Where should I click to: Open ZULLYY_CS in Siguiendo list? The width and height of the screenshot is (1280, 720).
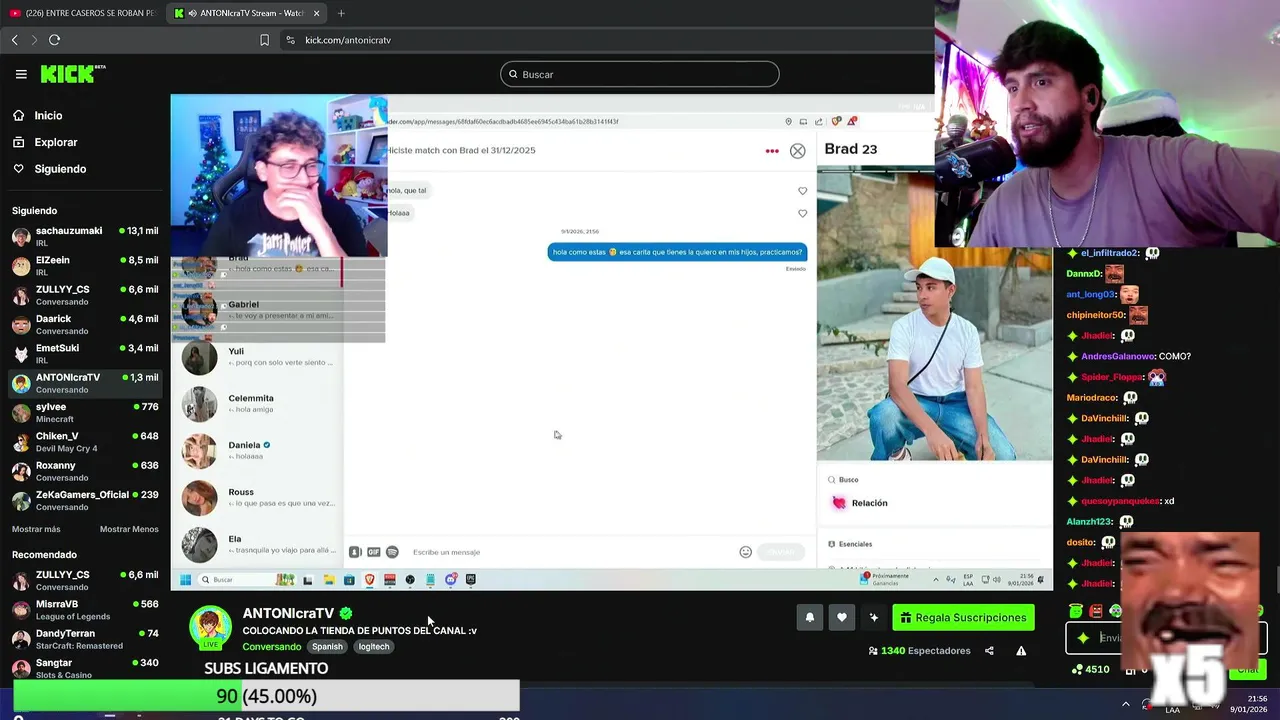85,295
